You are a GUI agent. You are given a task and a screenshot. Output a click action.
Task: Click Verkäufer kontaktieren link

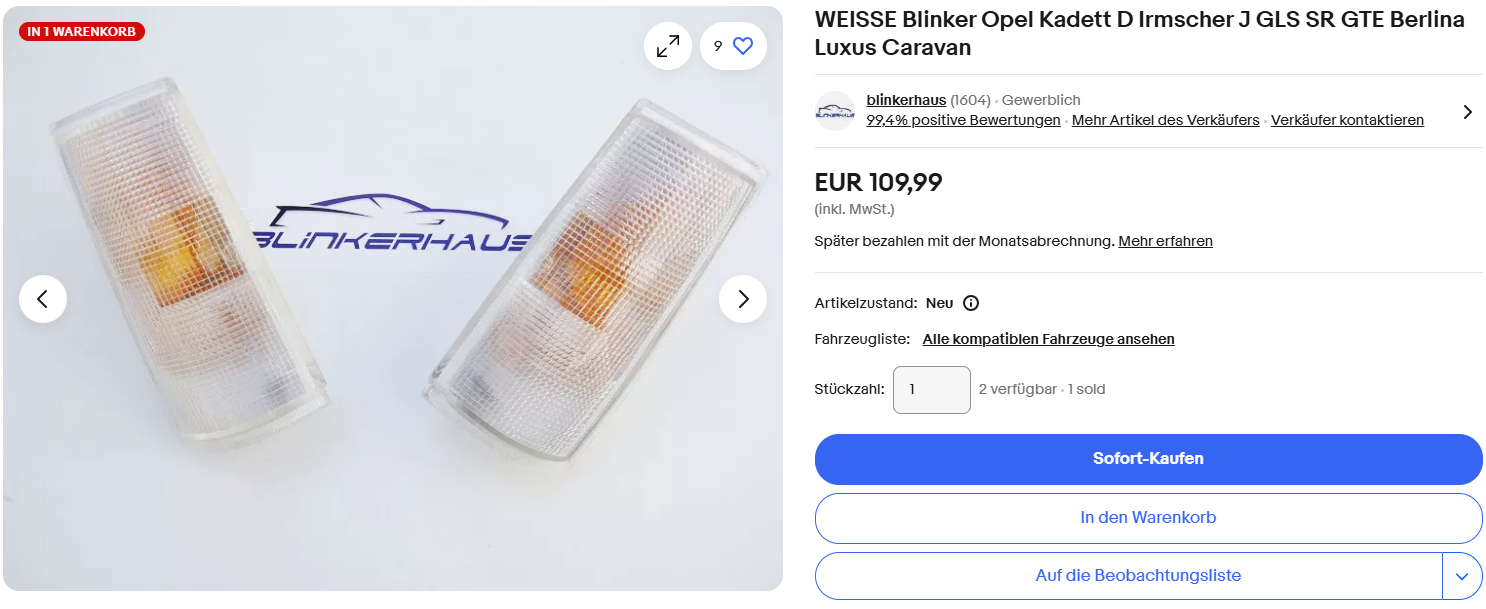tap(1347, 120)
